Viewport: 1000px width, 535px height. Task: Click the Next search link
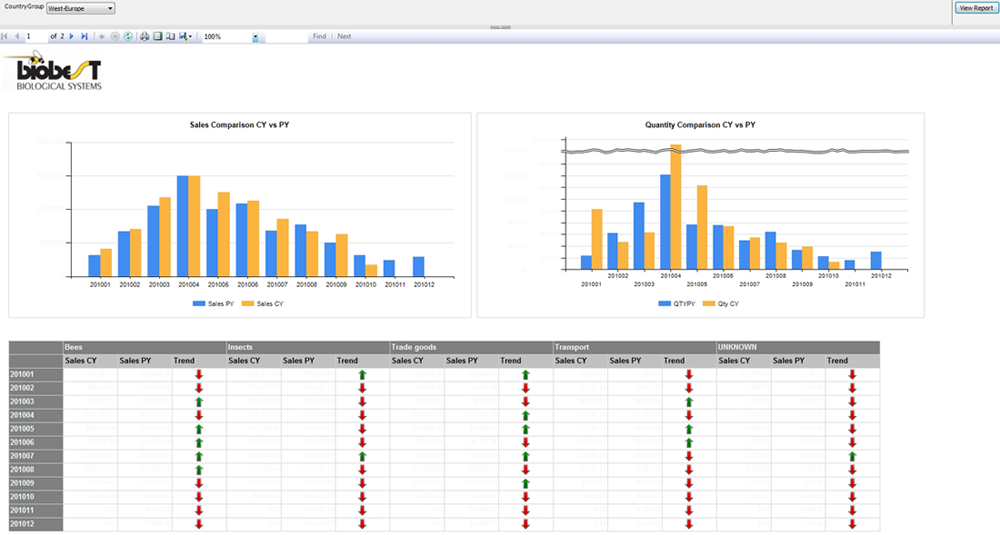click(x=344, y=36)
